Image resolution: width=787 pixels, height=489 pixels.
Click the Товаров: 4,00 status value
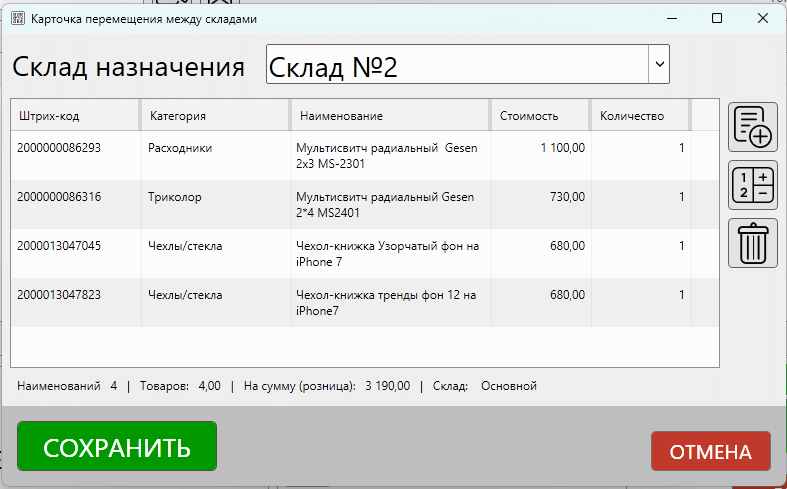coord(180,386)
